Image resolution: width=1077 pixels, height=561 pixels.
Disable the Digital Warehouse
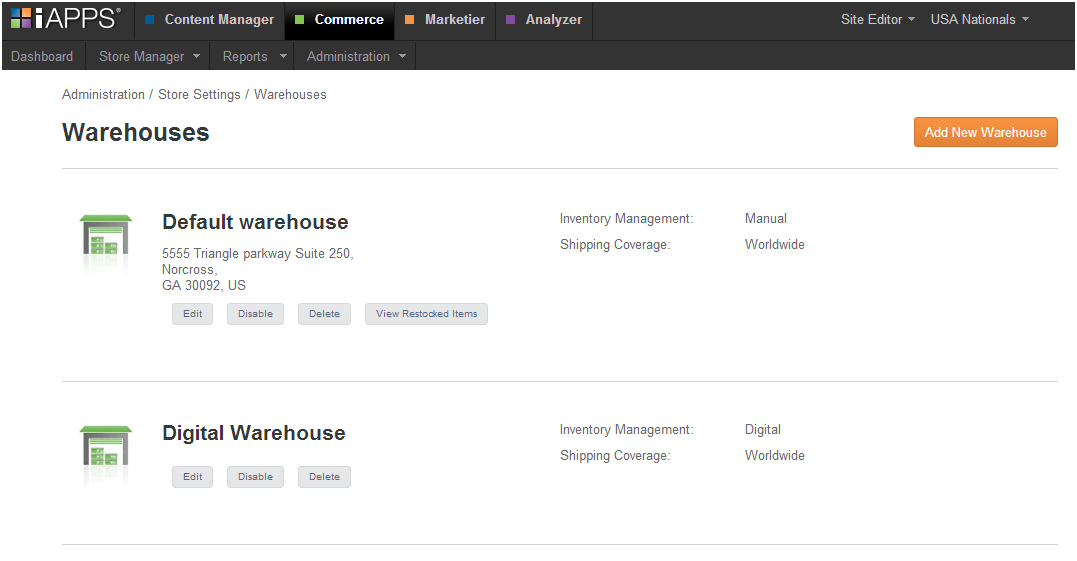click(x=255, y=477)
